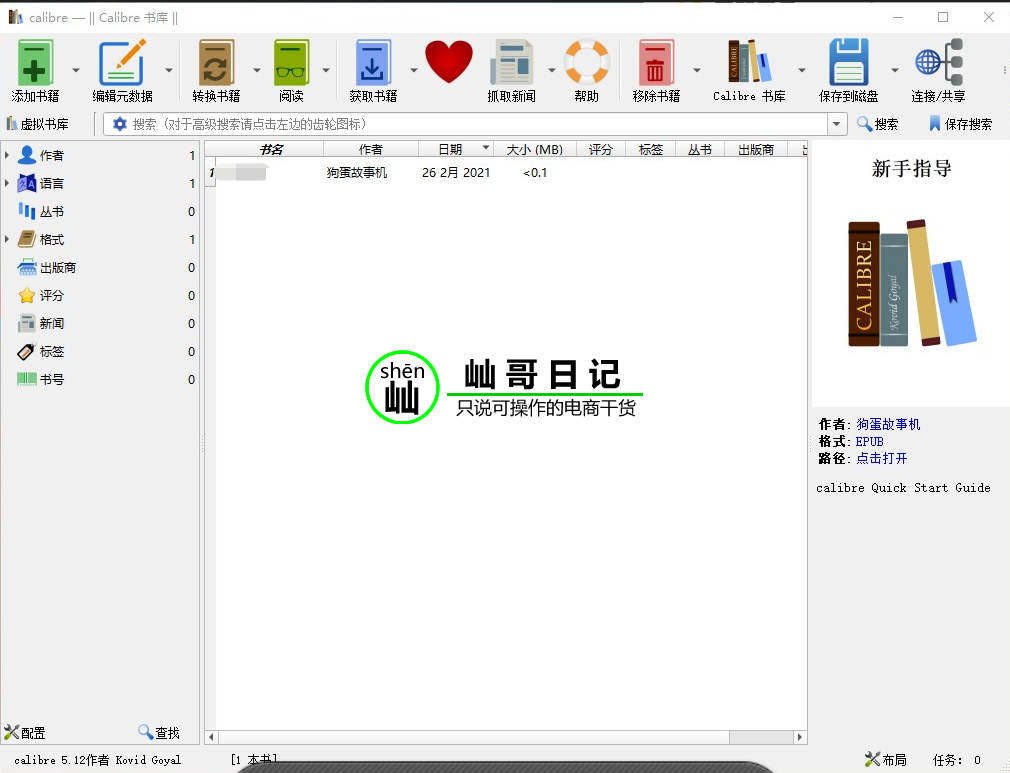Click the 点击打开 path link

coord(882,458)
